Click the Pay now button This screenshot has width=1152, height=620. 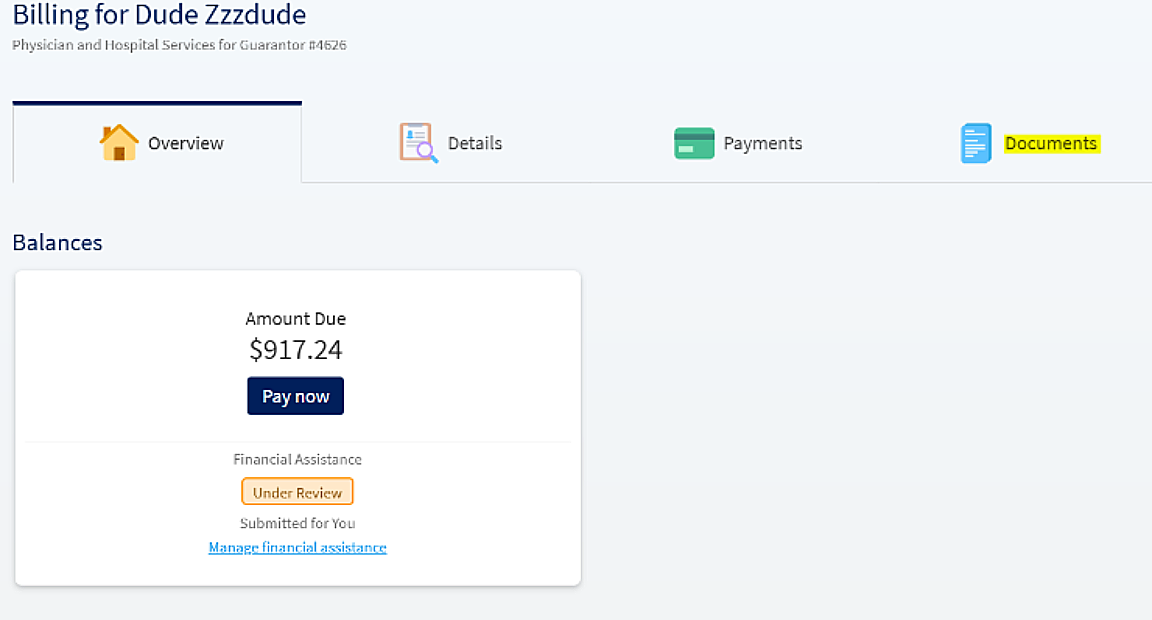click(x=295, y=396)
